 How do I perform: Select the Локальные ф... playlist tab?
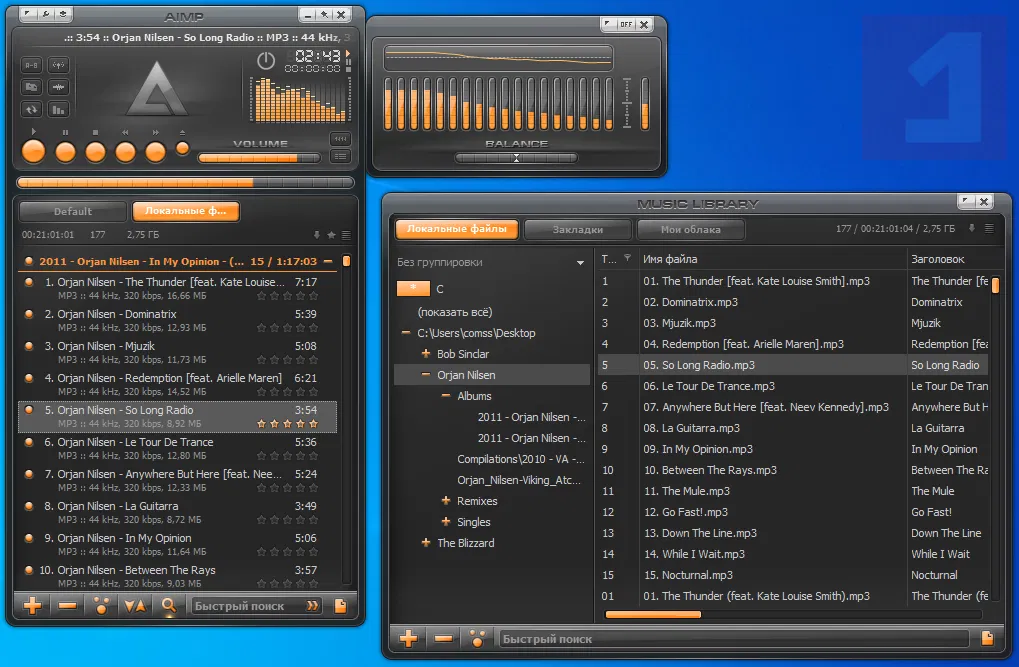[186, 211]
